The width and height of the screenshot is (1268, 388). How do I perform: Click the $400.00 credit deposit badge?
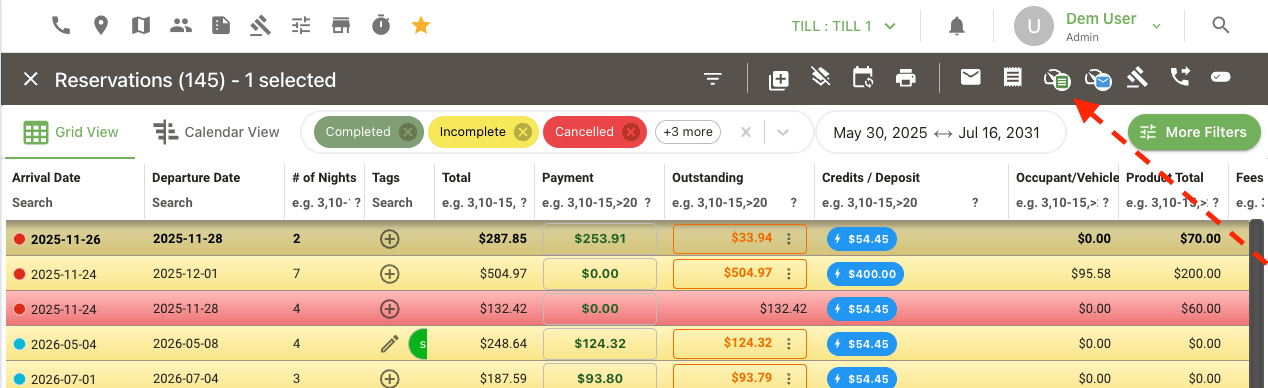pyautogui.click(x=866, y=274)
